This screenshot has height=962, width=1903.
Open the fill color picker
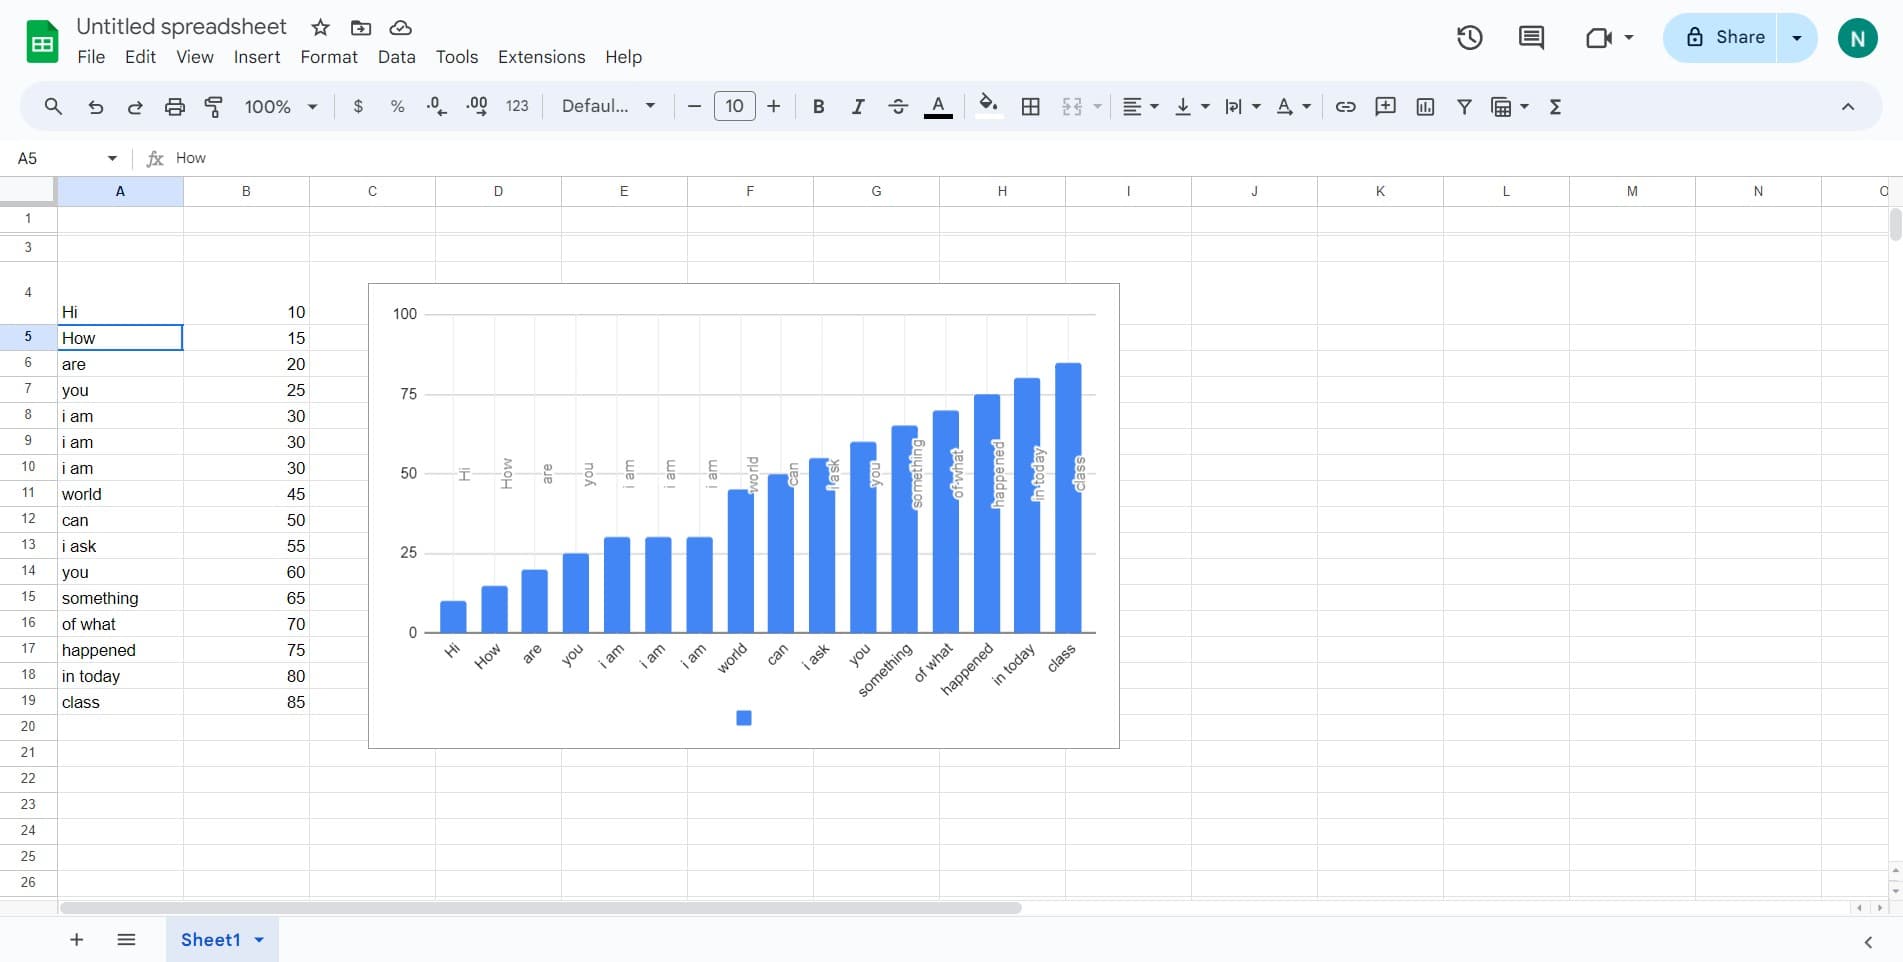click(x=988, y=106)
